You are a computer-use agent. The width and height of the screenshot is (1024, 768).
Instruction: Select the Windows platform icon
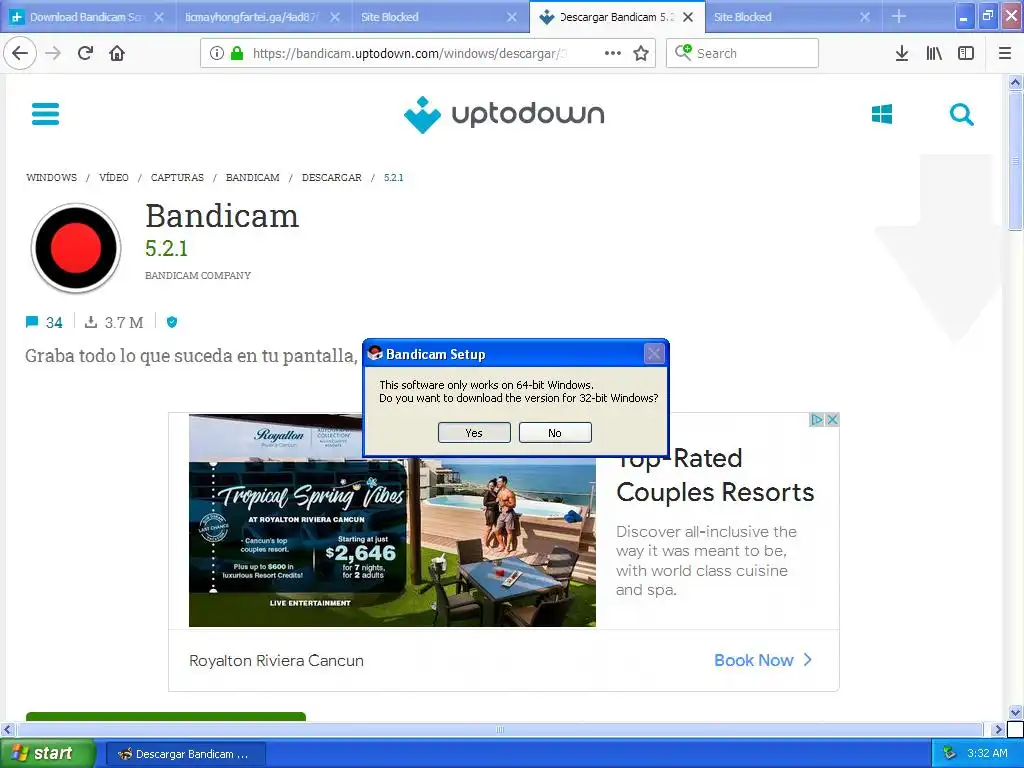pyautogui.click(x=882, y=114)
